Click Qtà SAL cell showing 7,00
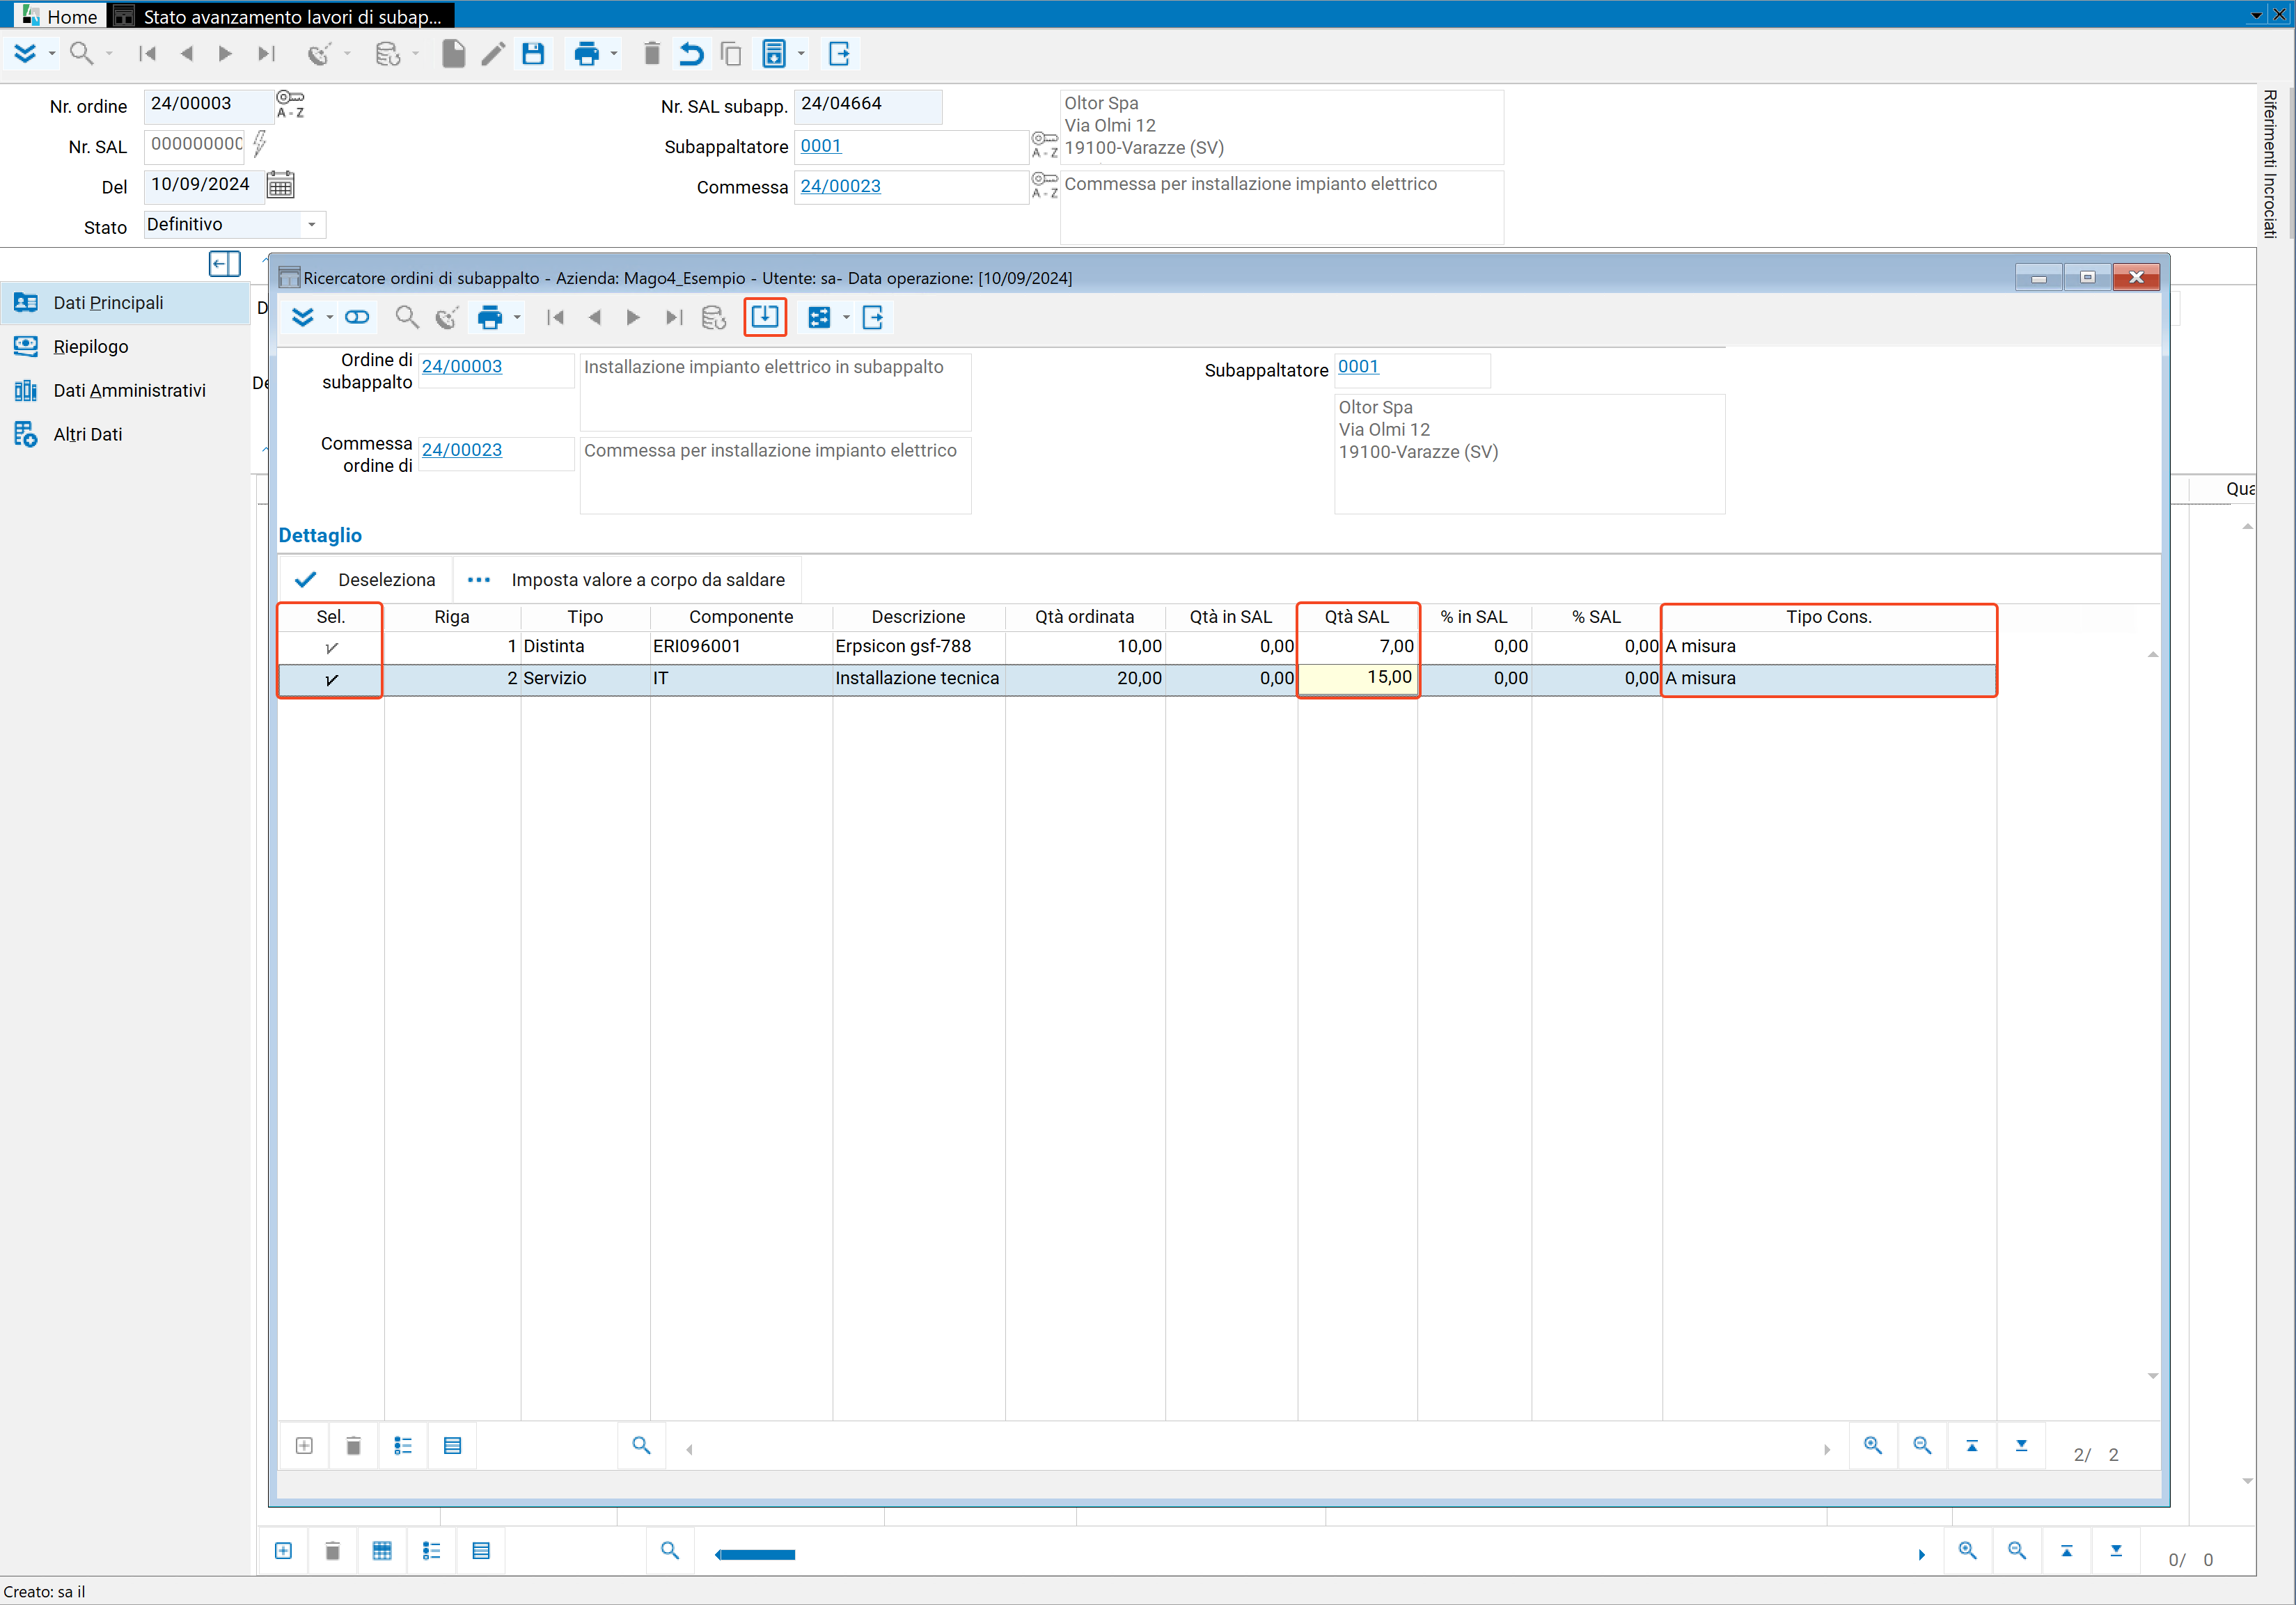The width and height of the screenshot is (2296, 1605). point(1357,647)
